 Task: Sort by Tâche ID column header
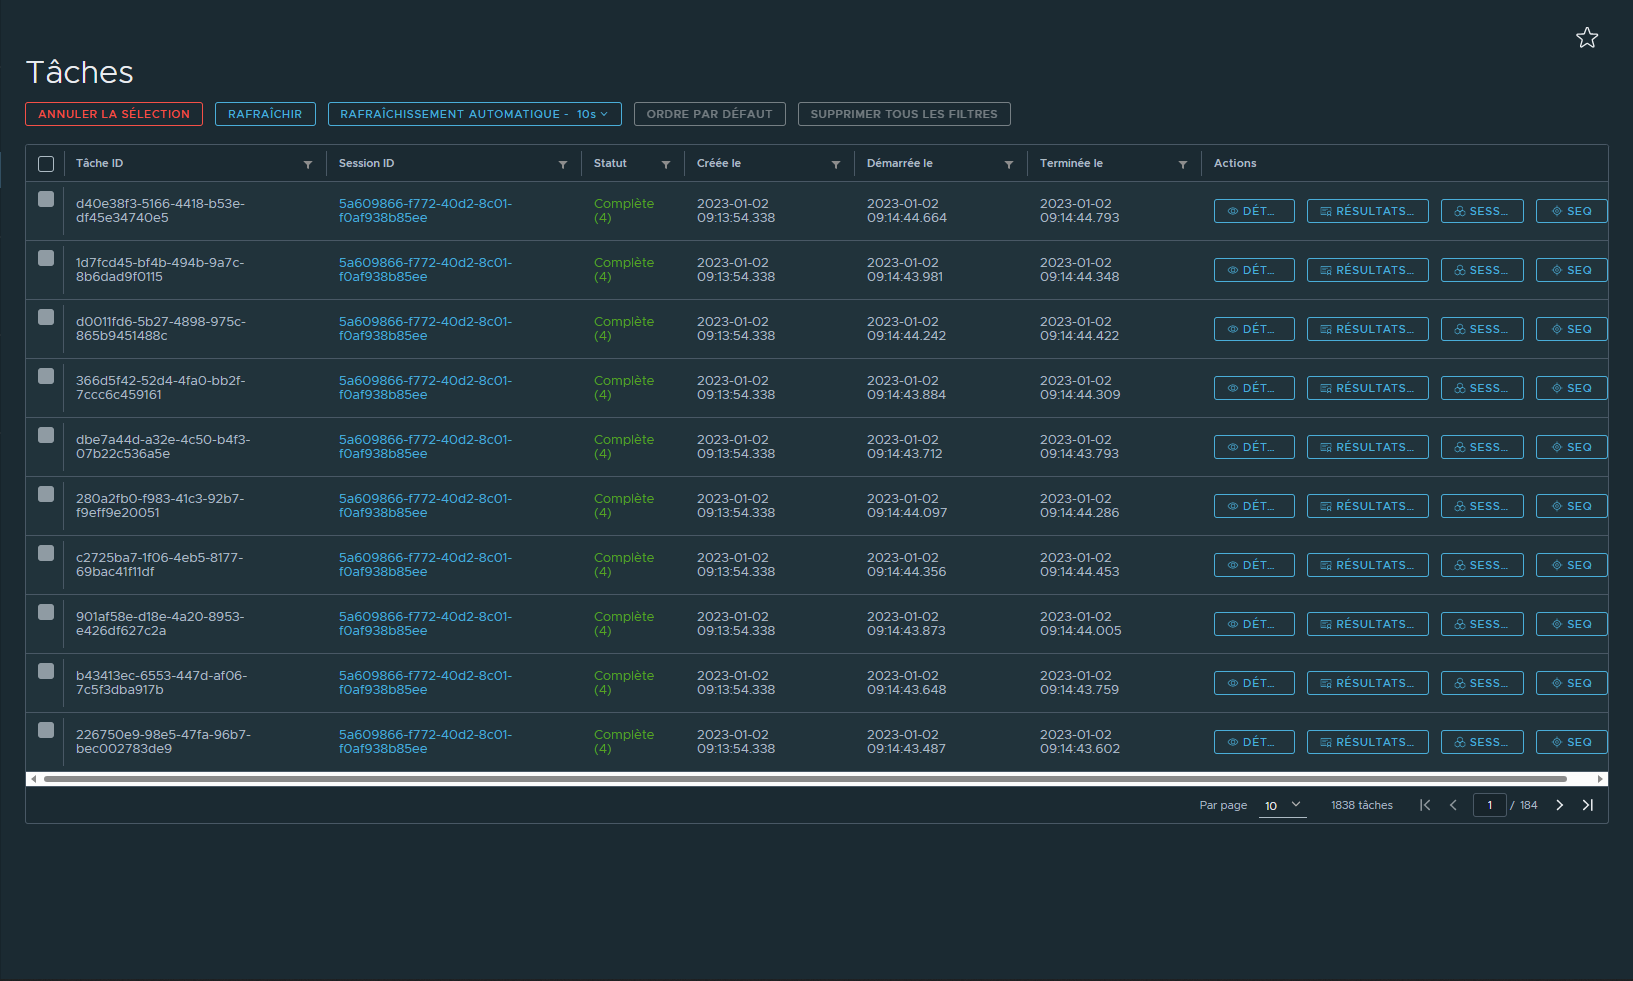pos(100,163)
